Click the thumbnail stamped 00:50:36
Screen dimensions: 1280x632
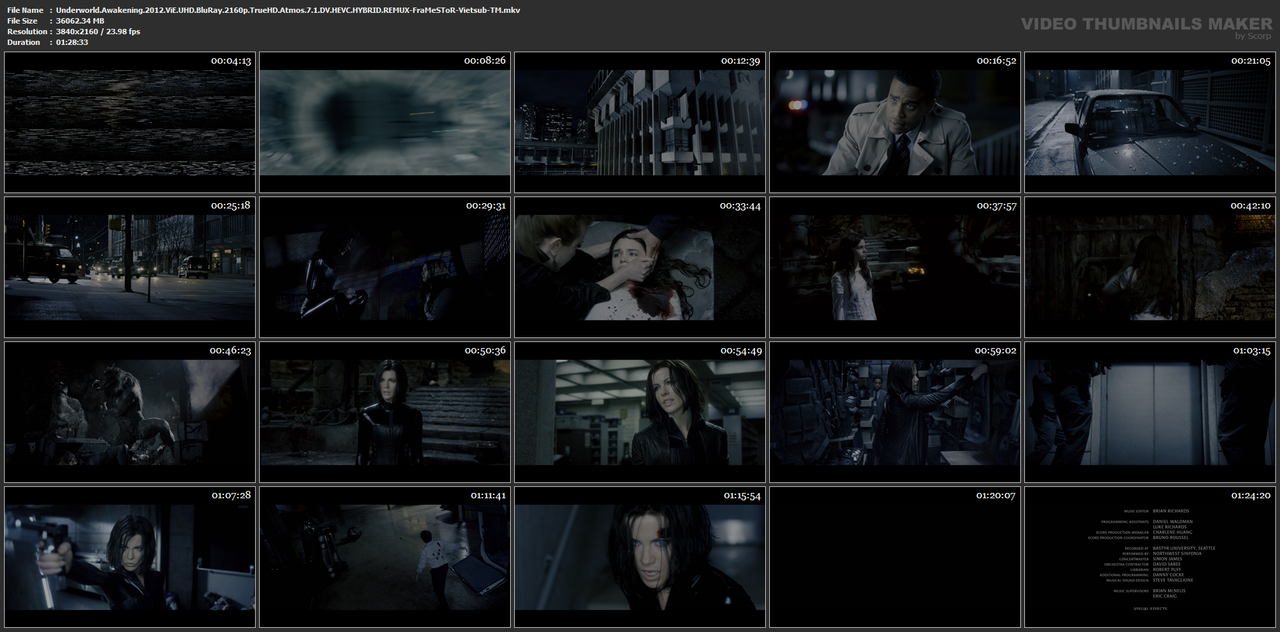tap(384, 412)
